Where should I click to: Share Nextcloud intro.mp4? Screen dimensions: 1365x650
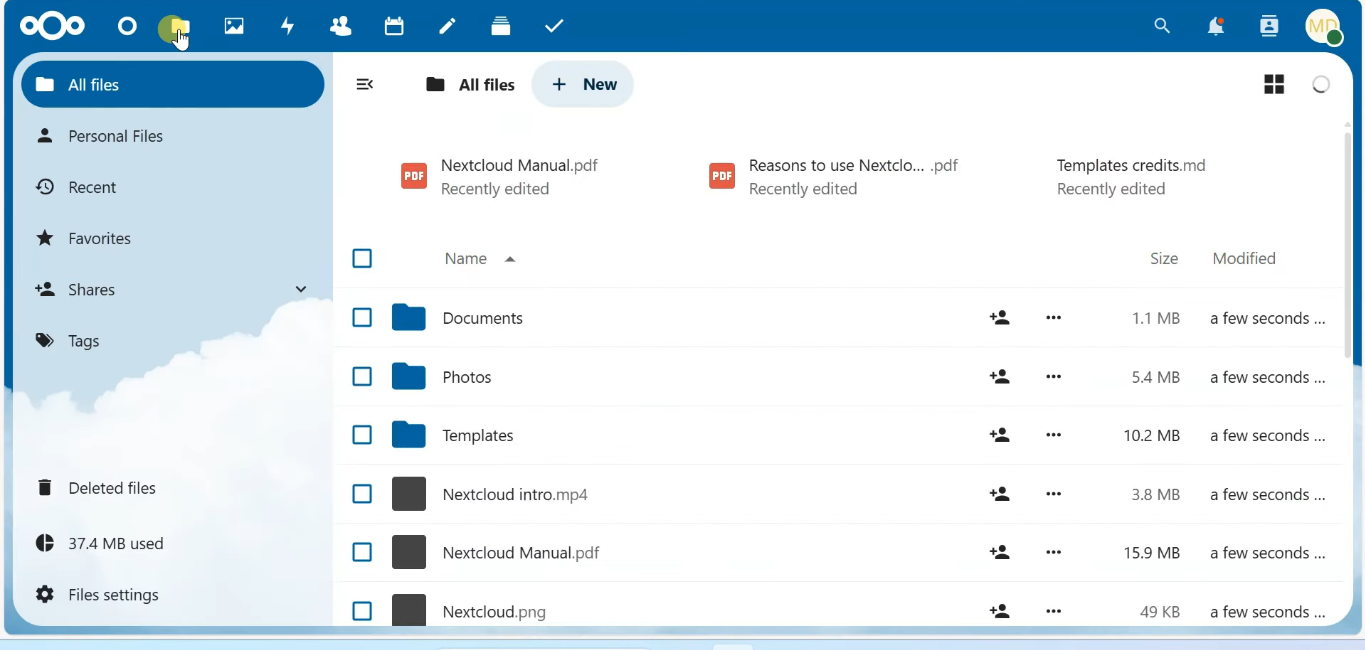pyautogui.click(x=1000, y=495)
